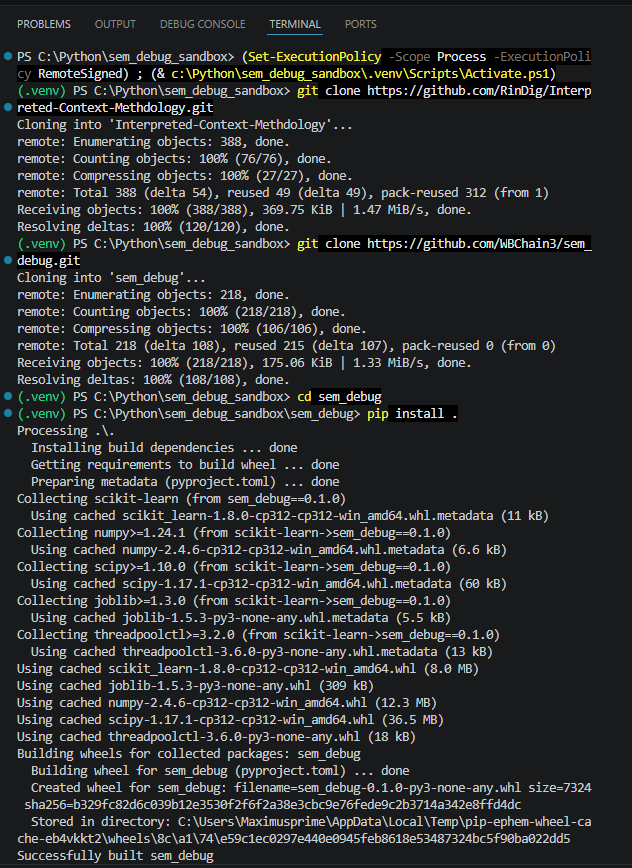
Task: Click the pip-ephem-wheel cache directory path
Action: pos(304,830)
